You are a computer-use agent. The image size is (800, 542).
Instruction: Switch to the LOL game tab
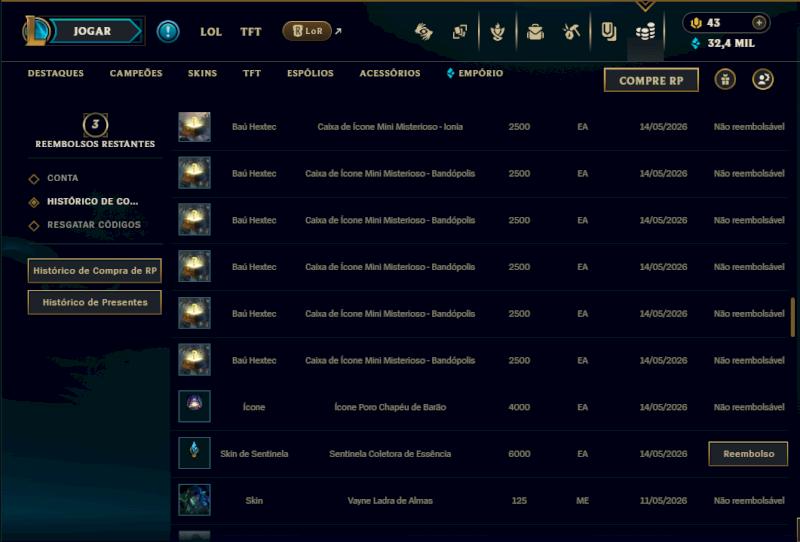pyautogui.click(x=211, y=32)
